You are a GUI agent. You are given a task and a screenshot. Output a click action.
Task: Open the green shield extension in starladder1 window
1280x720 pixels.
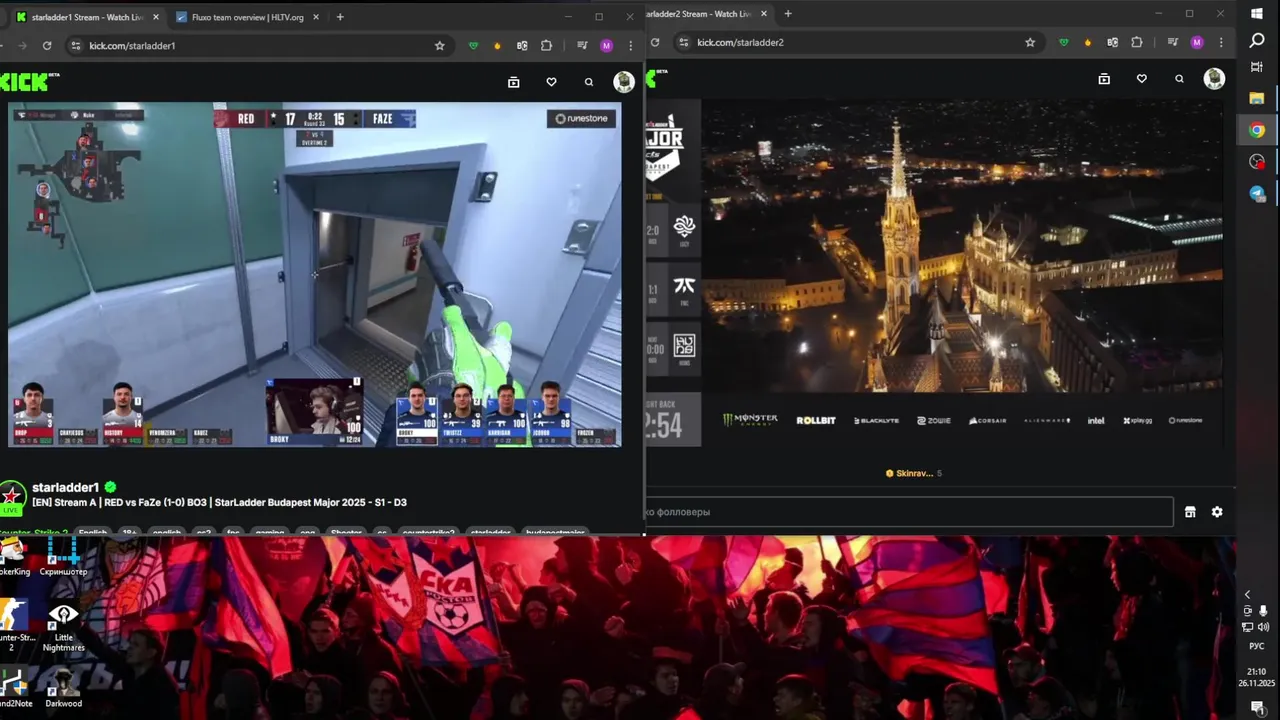(x=473, y=45)
